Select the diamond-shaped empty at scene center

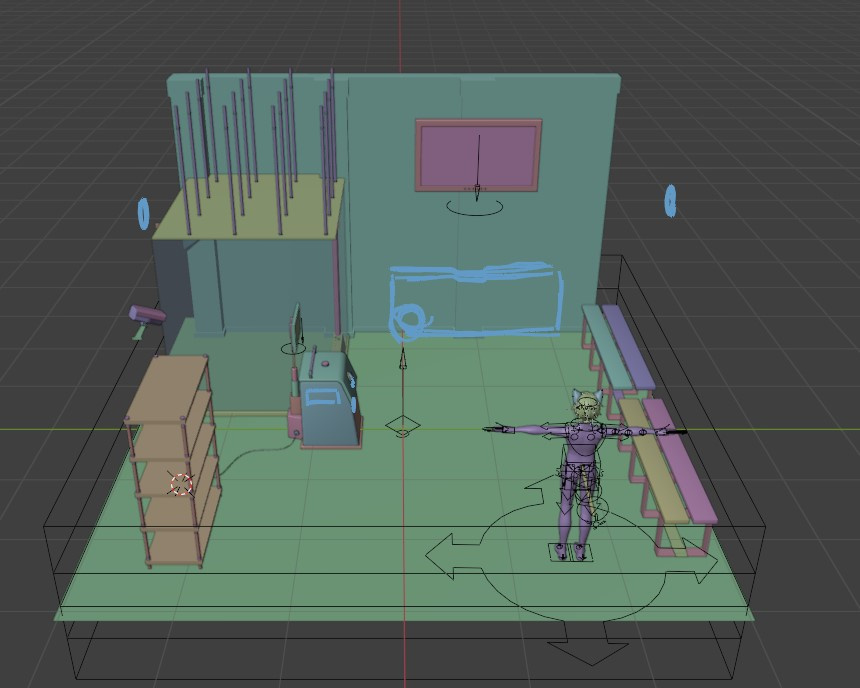tap(403, 426)
